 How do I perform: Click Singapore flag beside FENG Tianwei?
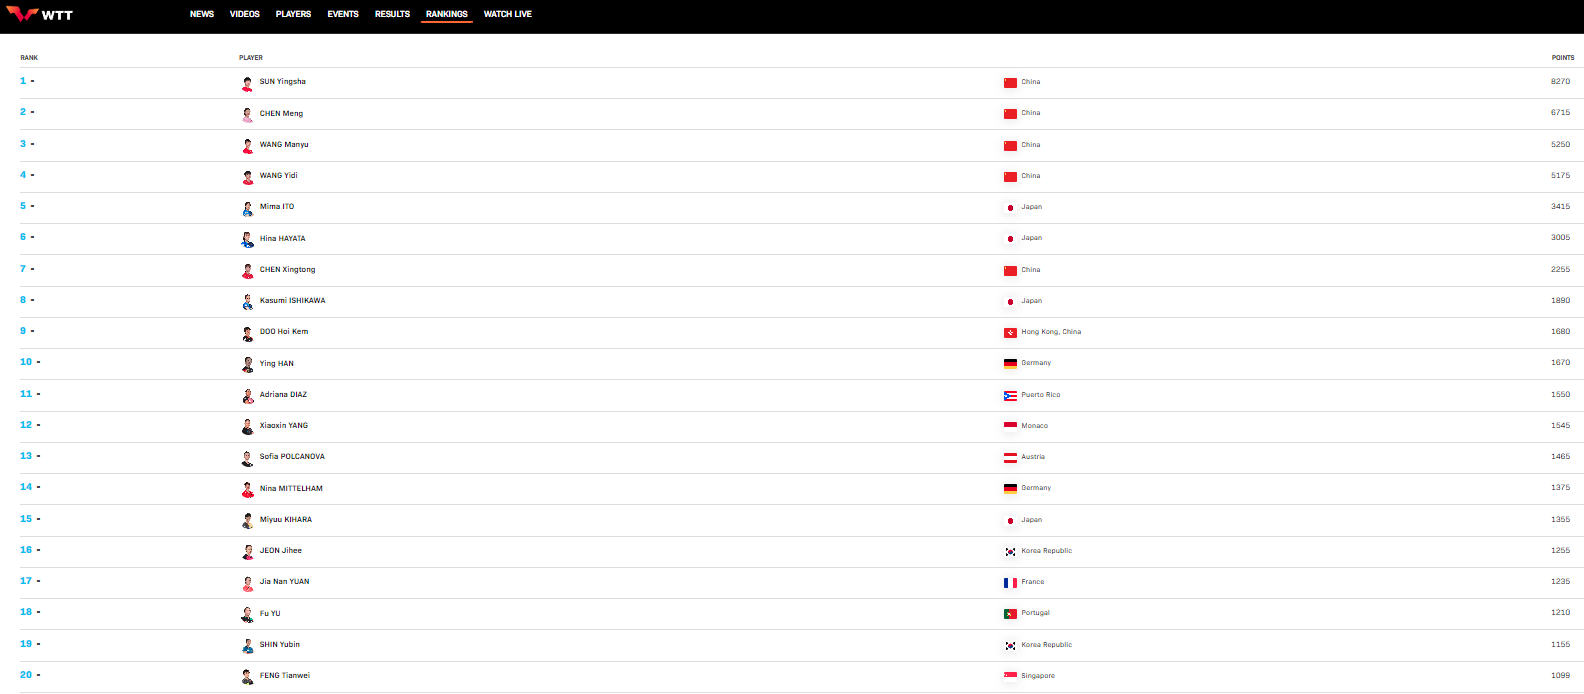[x=1010, y=676]
